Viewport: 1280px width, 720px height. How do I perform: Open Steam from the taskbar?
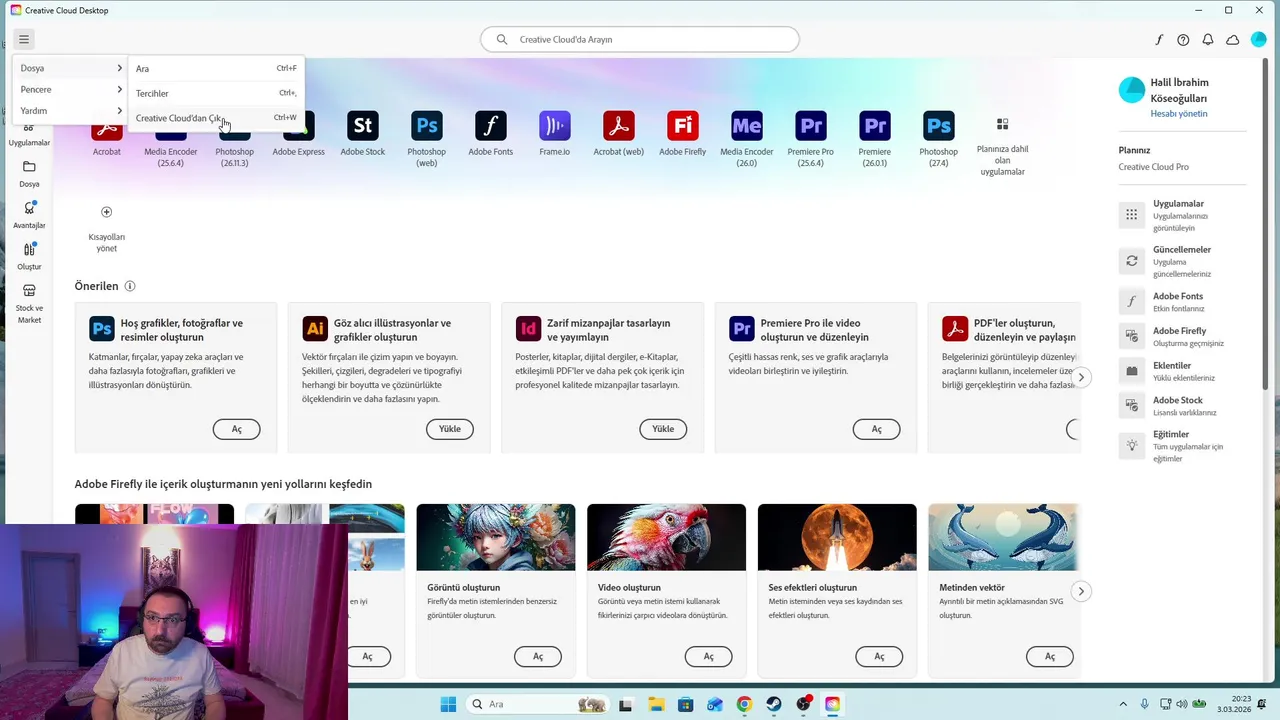tap(774, 704)
